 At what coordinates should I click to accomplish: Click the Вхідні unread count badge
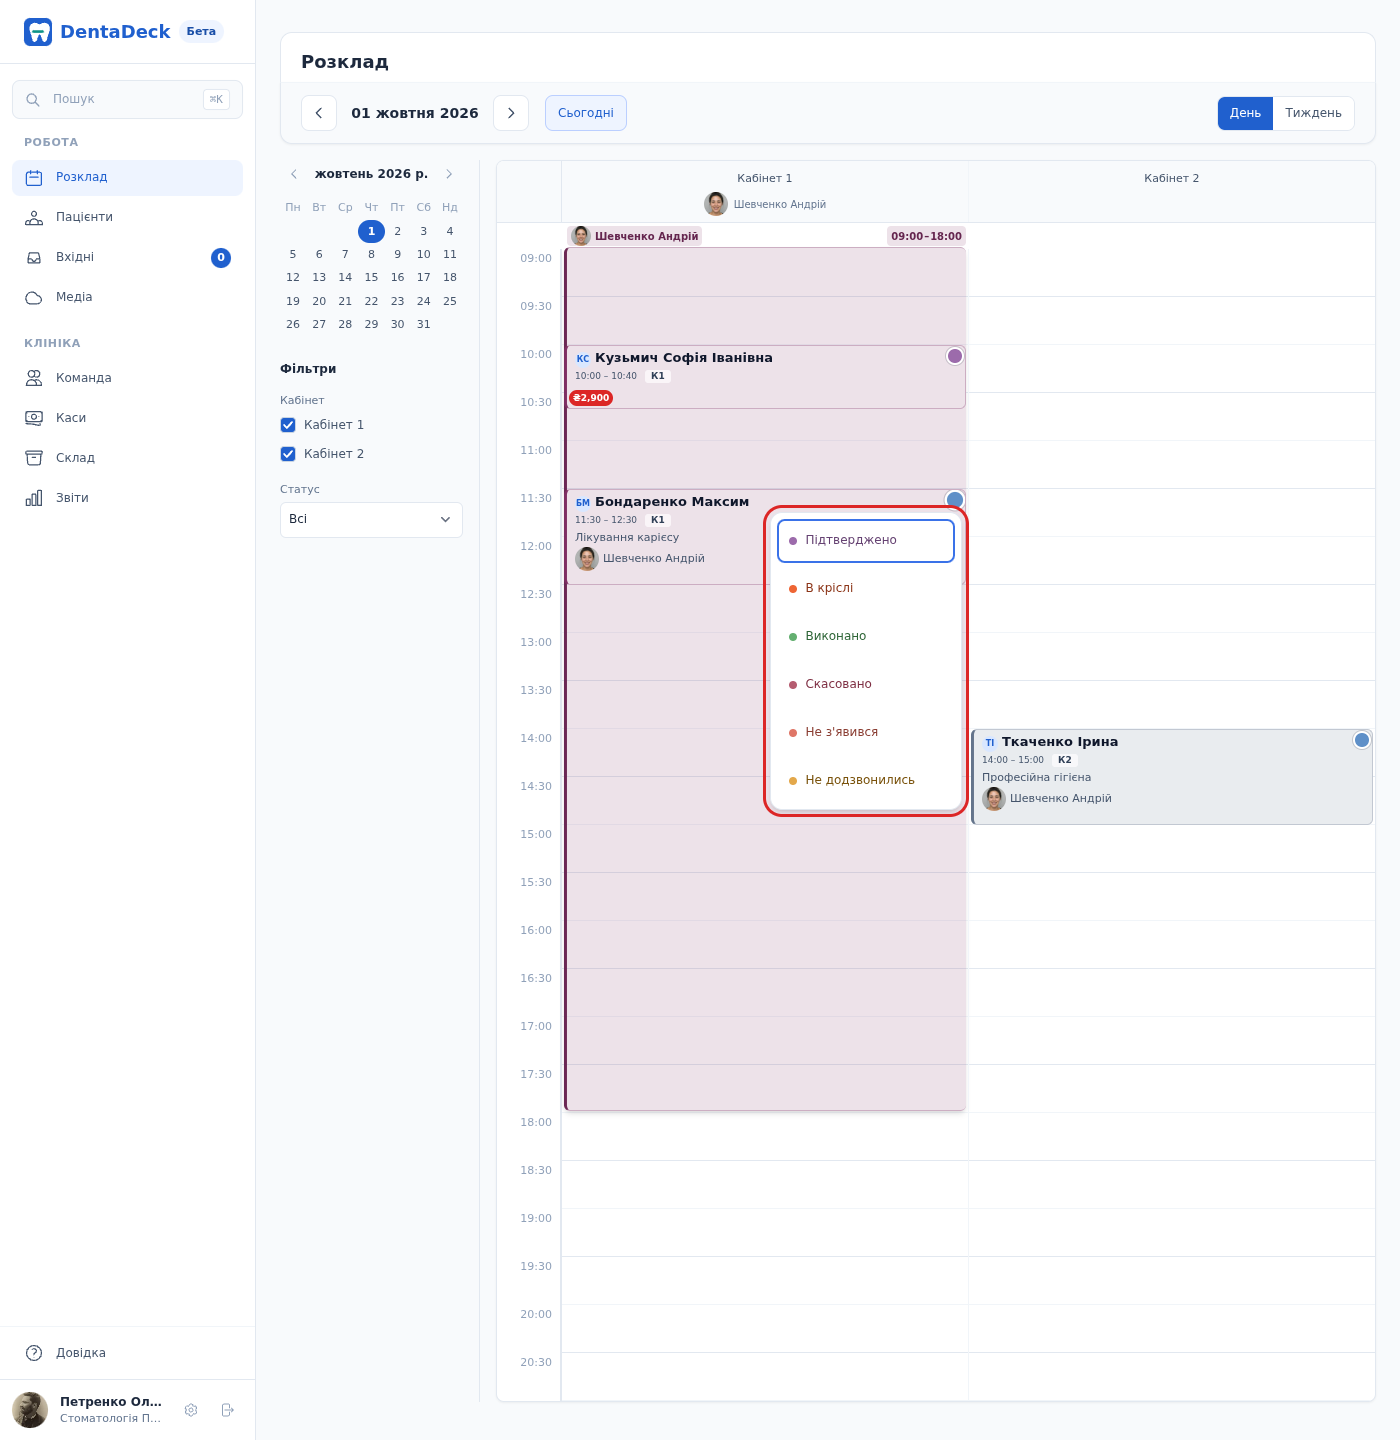pos(221,258)
